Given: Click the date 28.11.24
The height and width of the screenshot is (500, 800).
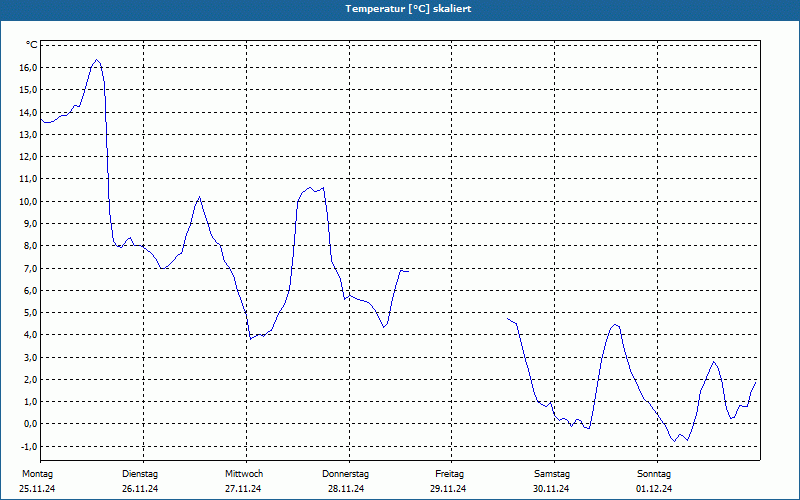Looking at the screenshot, I should point(346,489).
